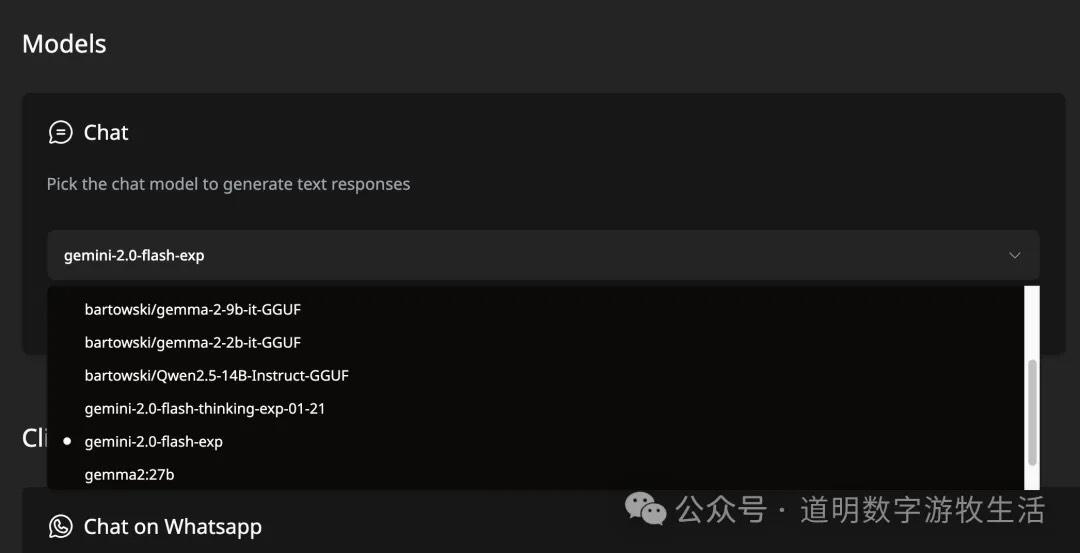The height and width of the screenshot is (553, 1080).
Task: Choose the gemini-2.0-flash-exp list entry
Action: click(x=153, y=441)
